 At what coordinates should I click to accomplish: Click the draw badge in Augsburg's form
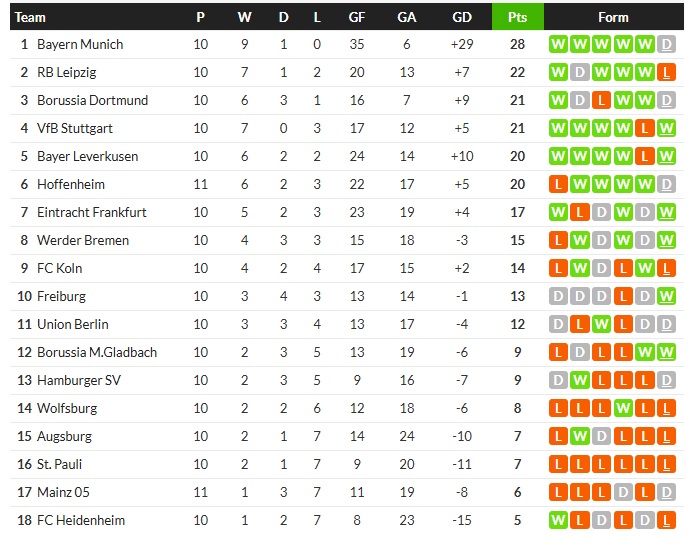(x=601, y=436)
